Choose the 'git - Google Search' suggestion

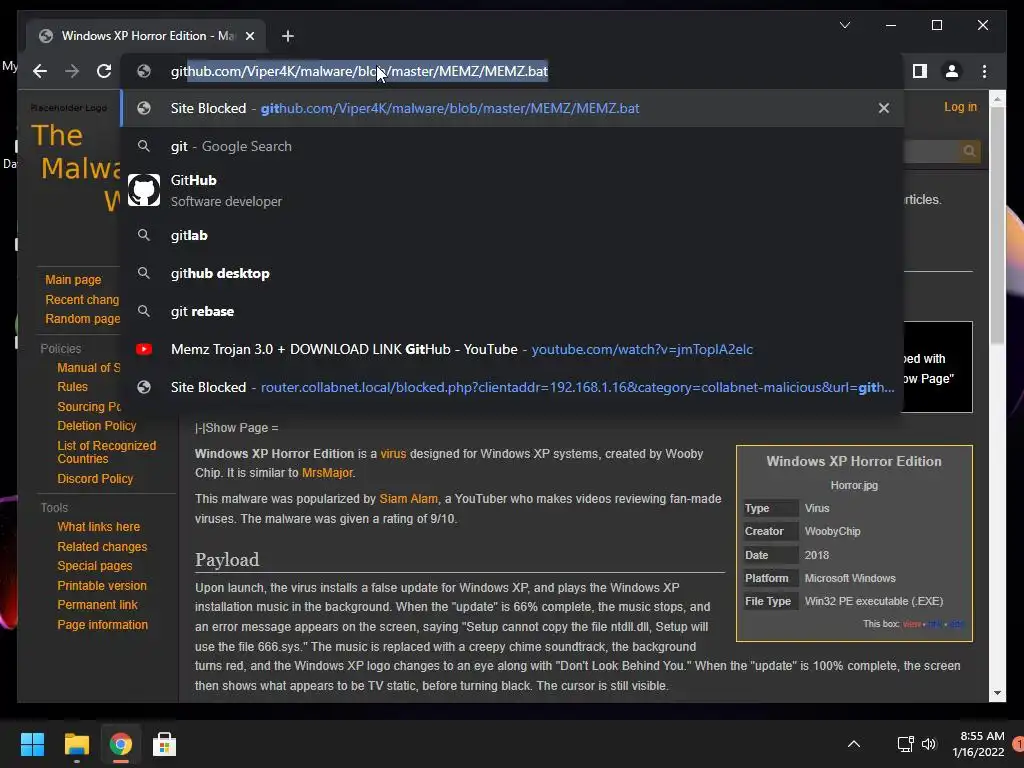point(513,146)
